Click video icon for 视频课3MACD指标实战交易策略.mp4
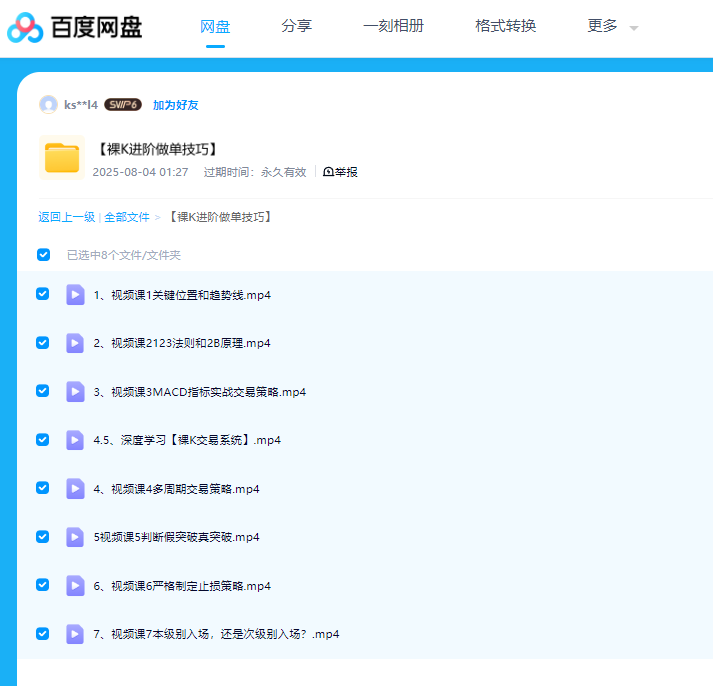 (75, 392)
